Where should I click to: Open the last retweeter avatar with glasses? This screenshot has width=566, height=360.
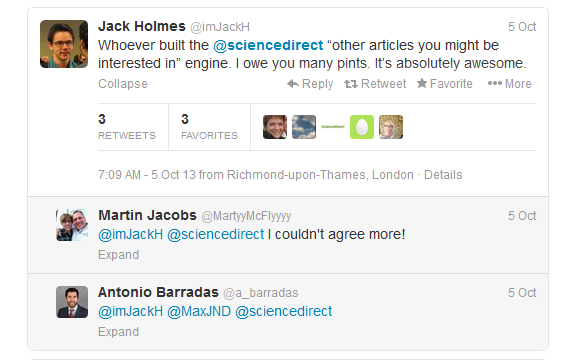click(391, 127)
